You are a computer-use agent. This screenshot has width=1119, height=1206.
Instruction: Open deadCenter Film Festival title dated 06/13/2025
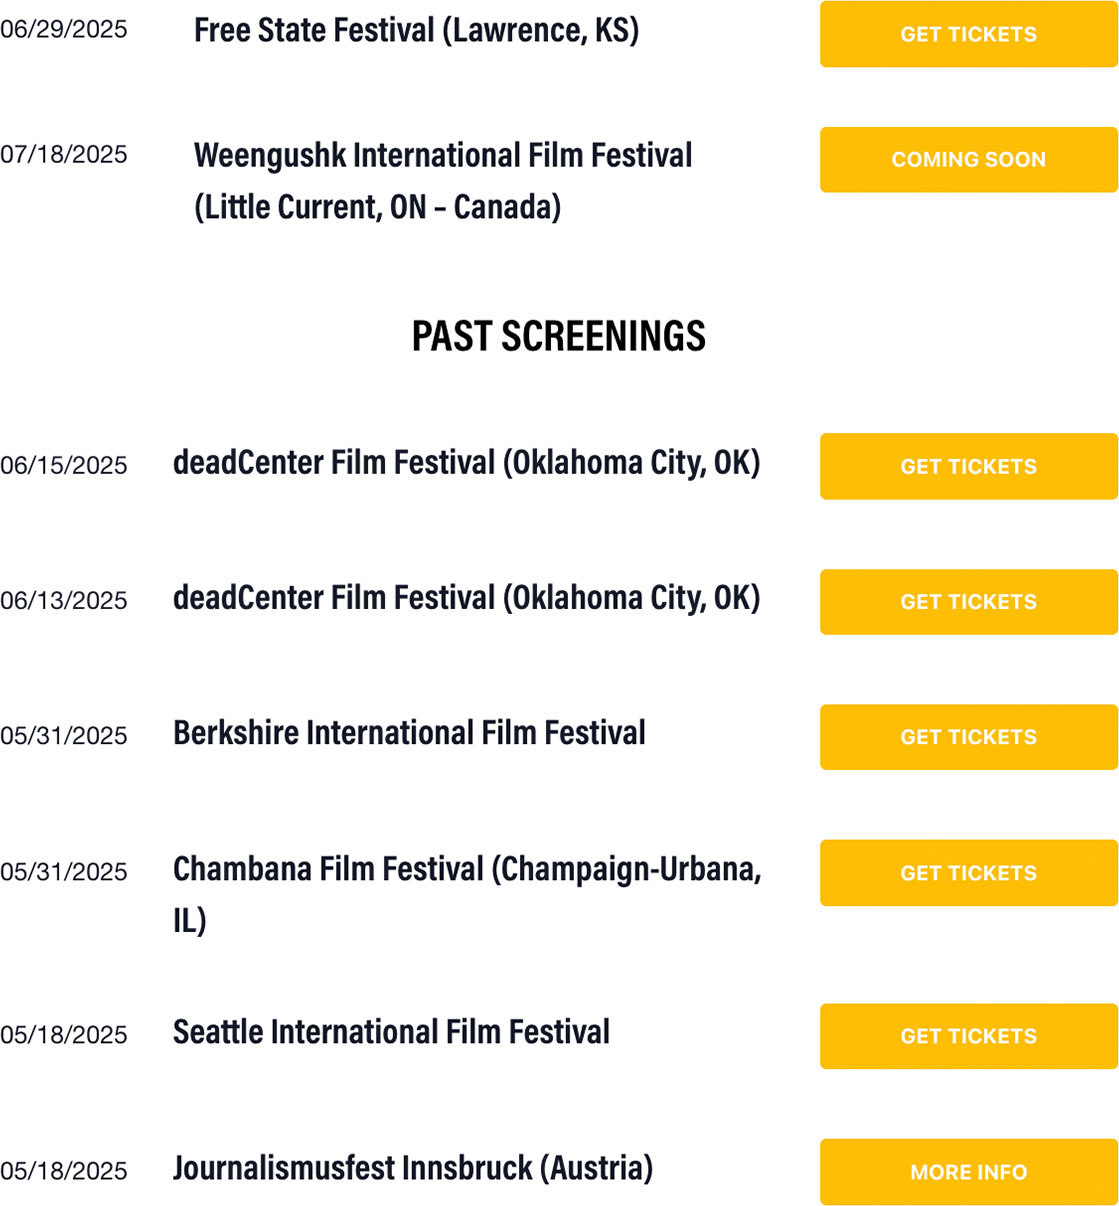466,598
